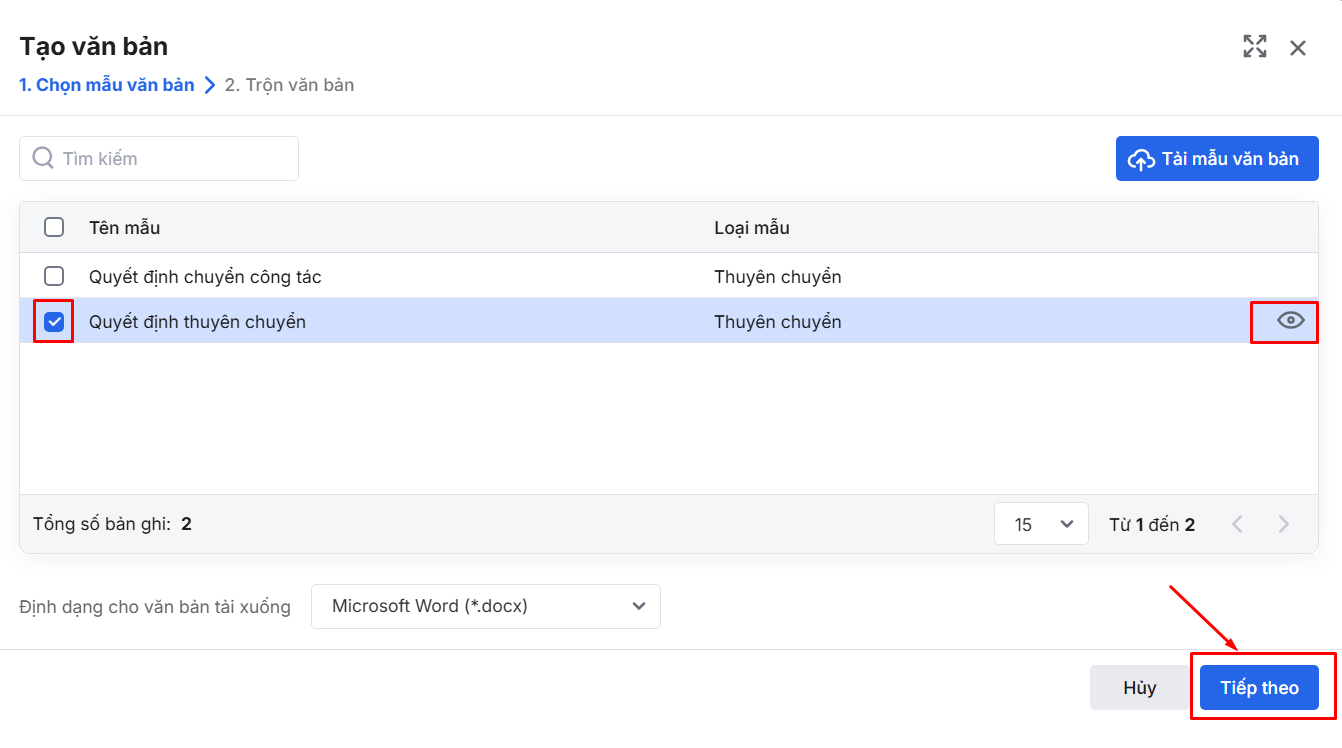The image size is (1342, 748).
Task: Select step 1. Chọn mẫu văn bản
Action: coord(107,85)
